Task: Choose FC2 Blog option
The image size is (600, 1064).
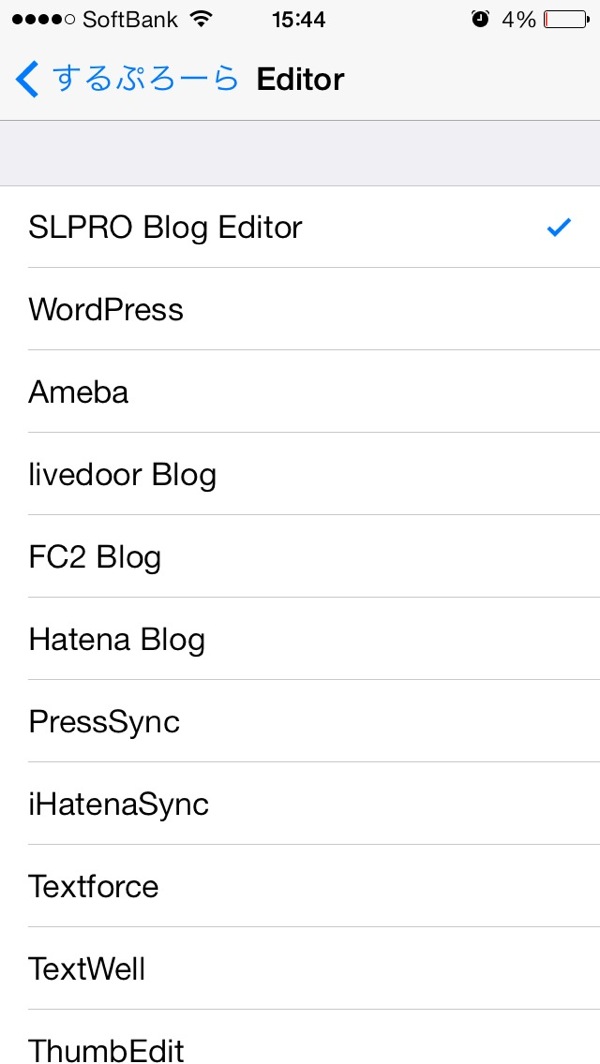Action: point(300,556)
